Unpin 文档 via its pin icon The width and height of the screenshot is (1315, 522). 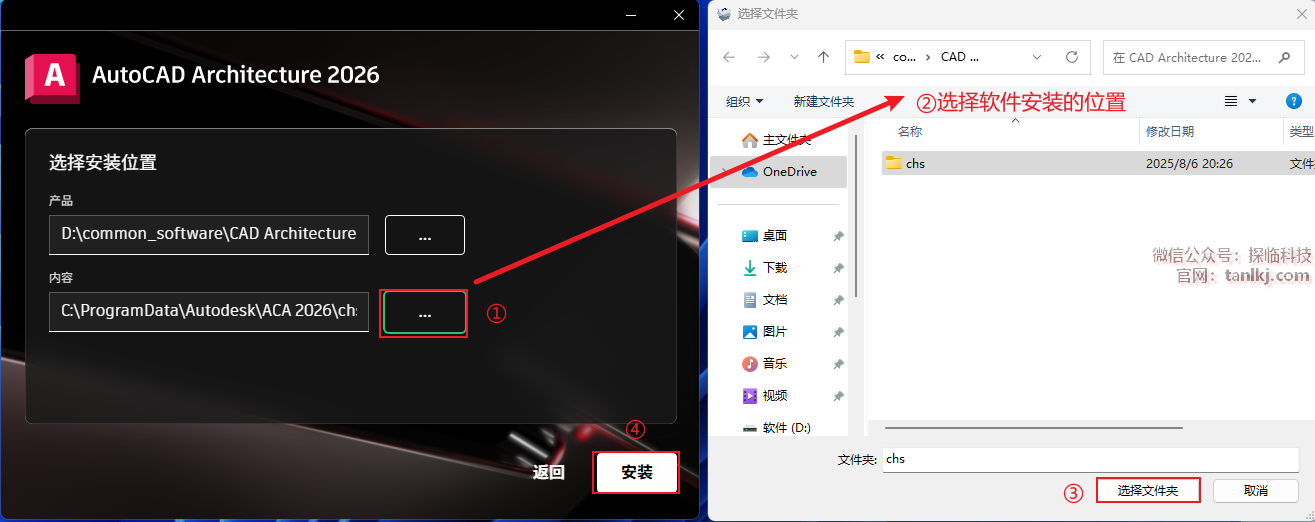(838, 300)
